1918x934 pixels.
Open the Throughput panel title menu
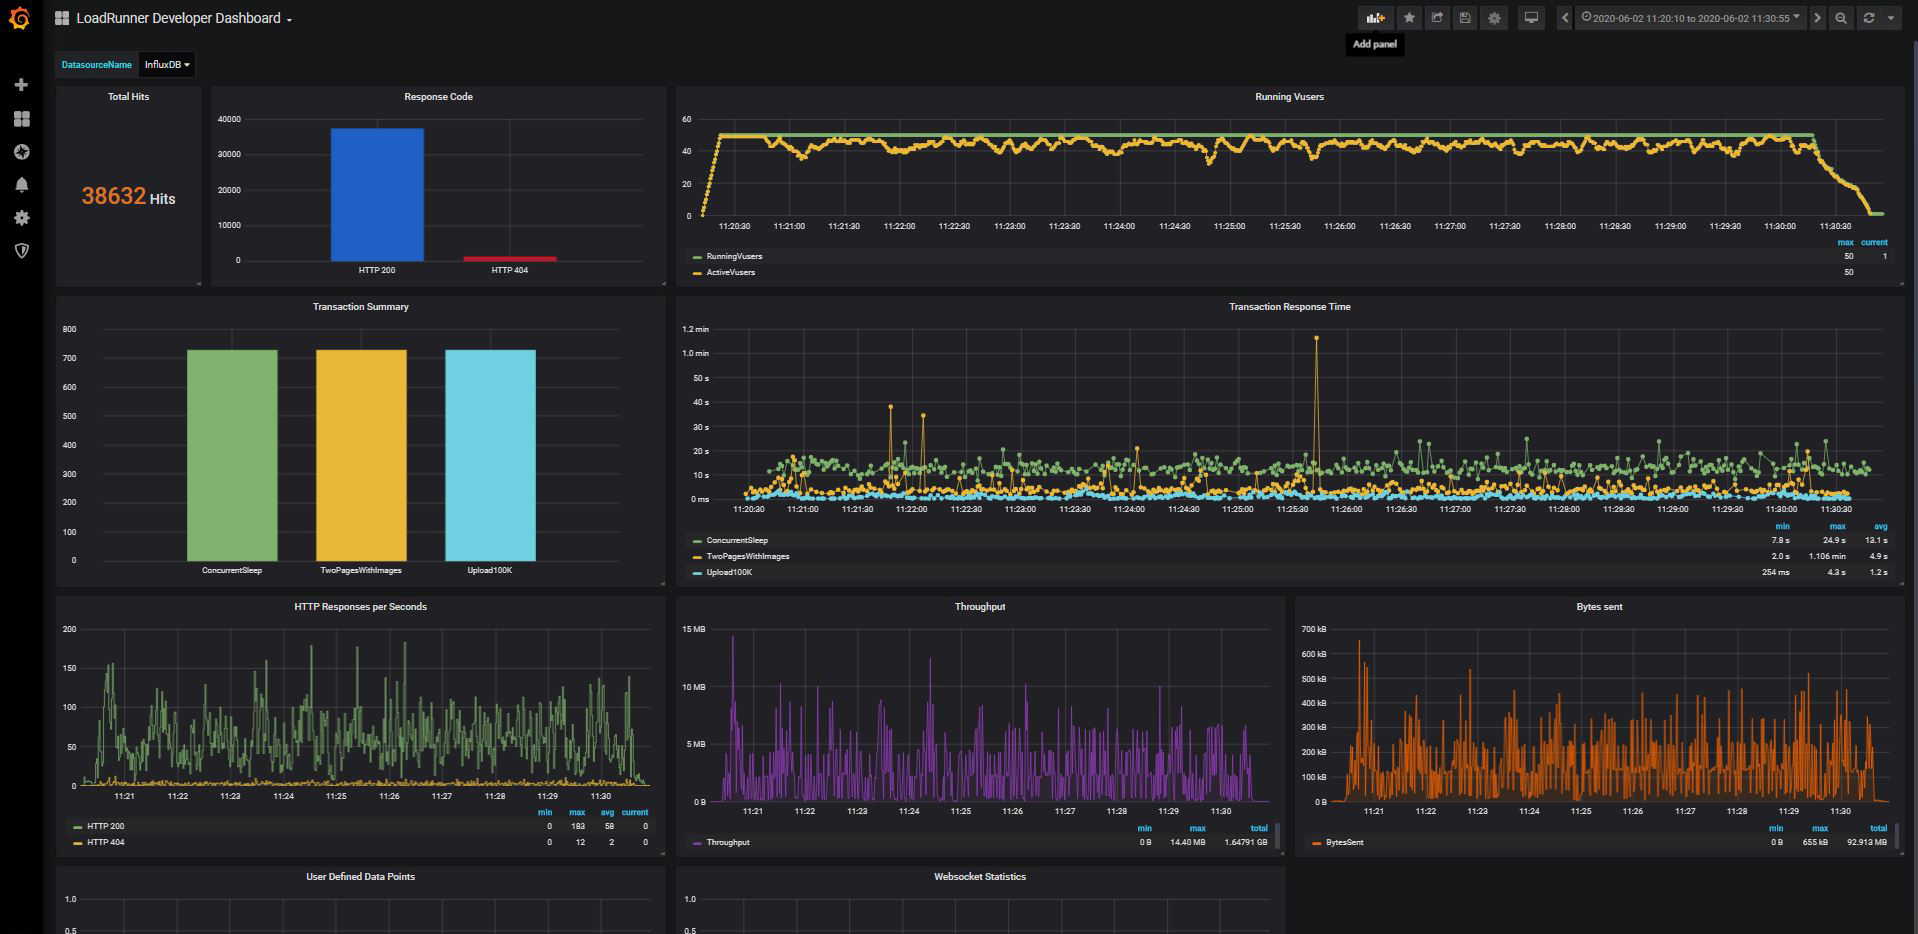(x=979, y=607)
